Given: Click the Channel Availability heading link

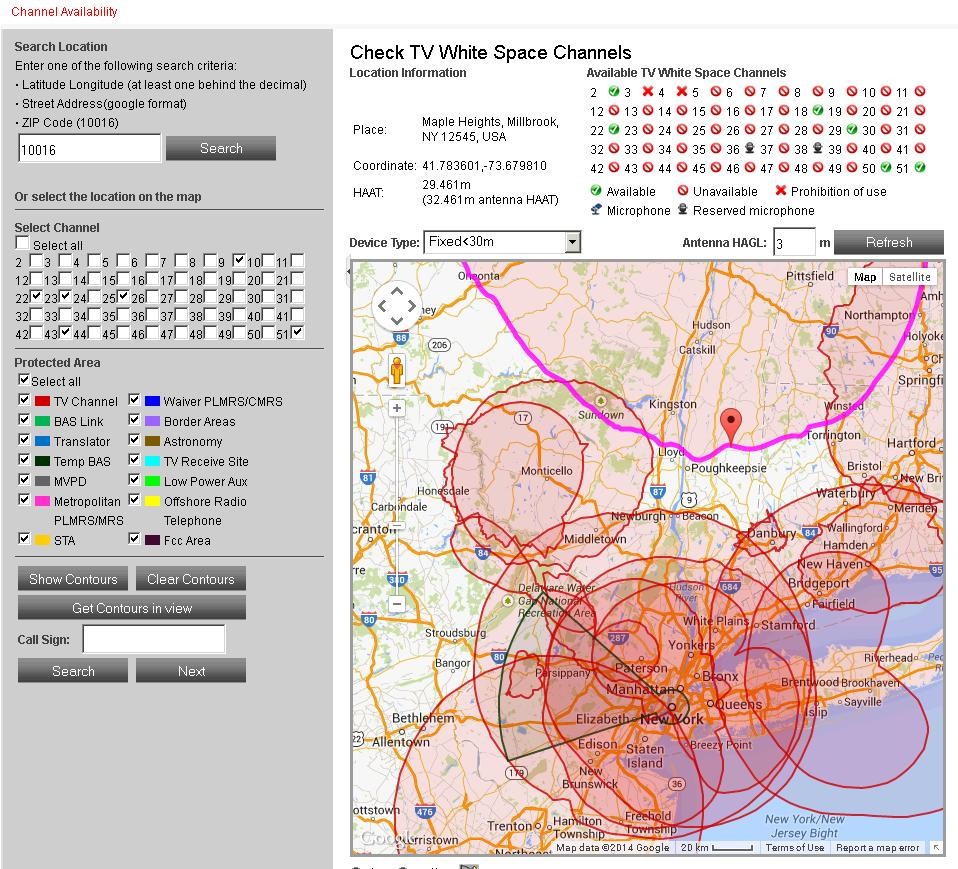Looking at the screenshot, I should click(64, 12).
